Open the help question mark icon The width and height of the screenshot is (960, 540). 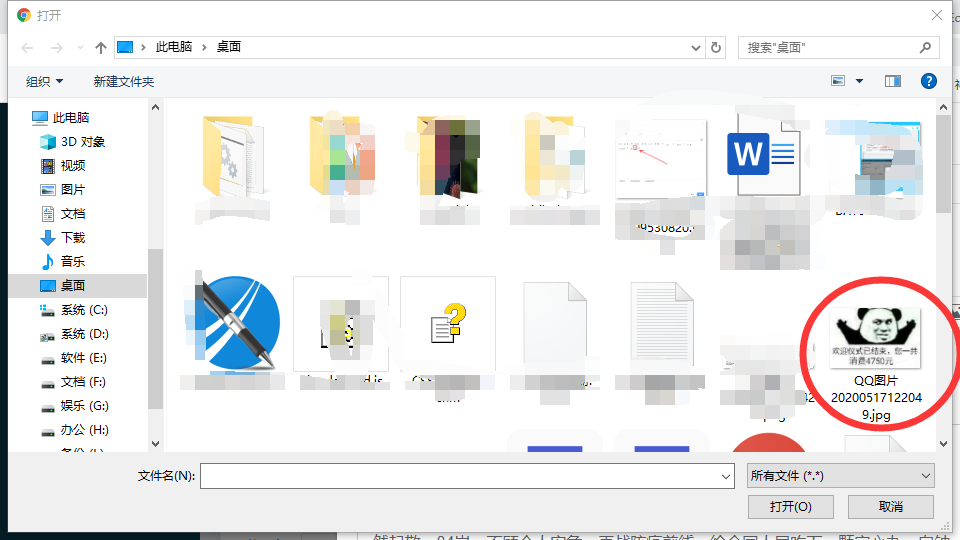tap(928, 81)
